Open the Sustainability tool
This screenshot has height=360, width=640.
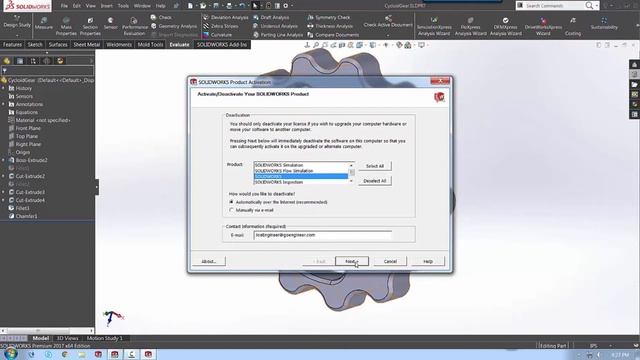tap(604, 23)
